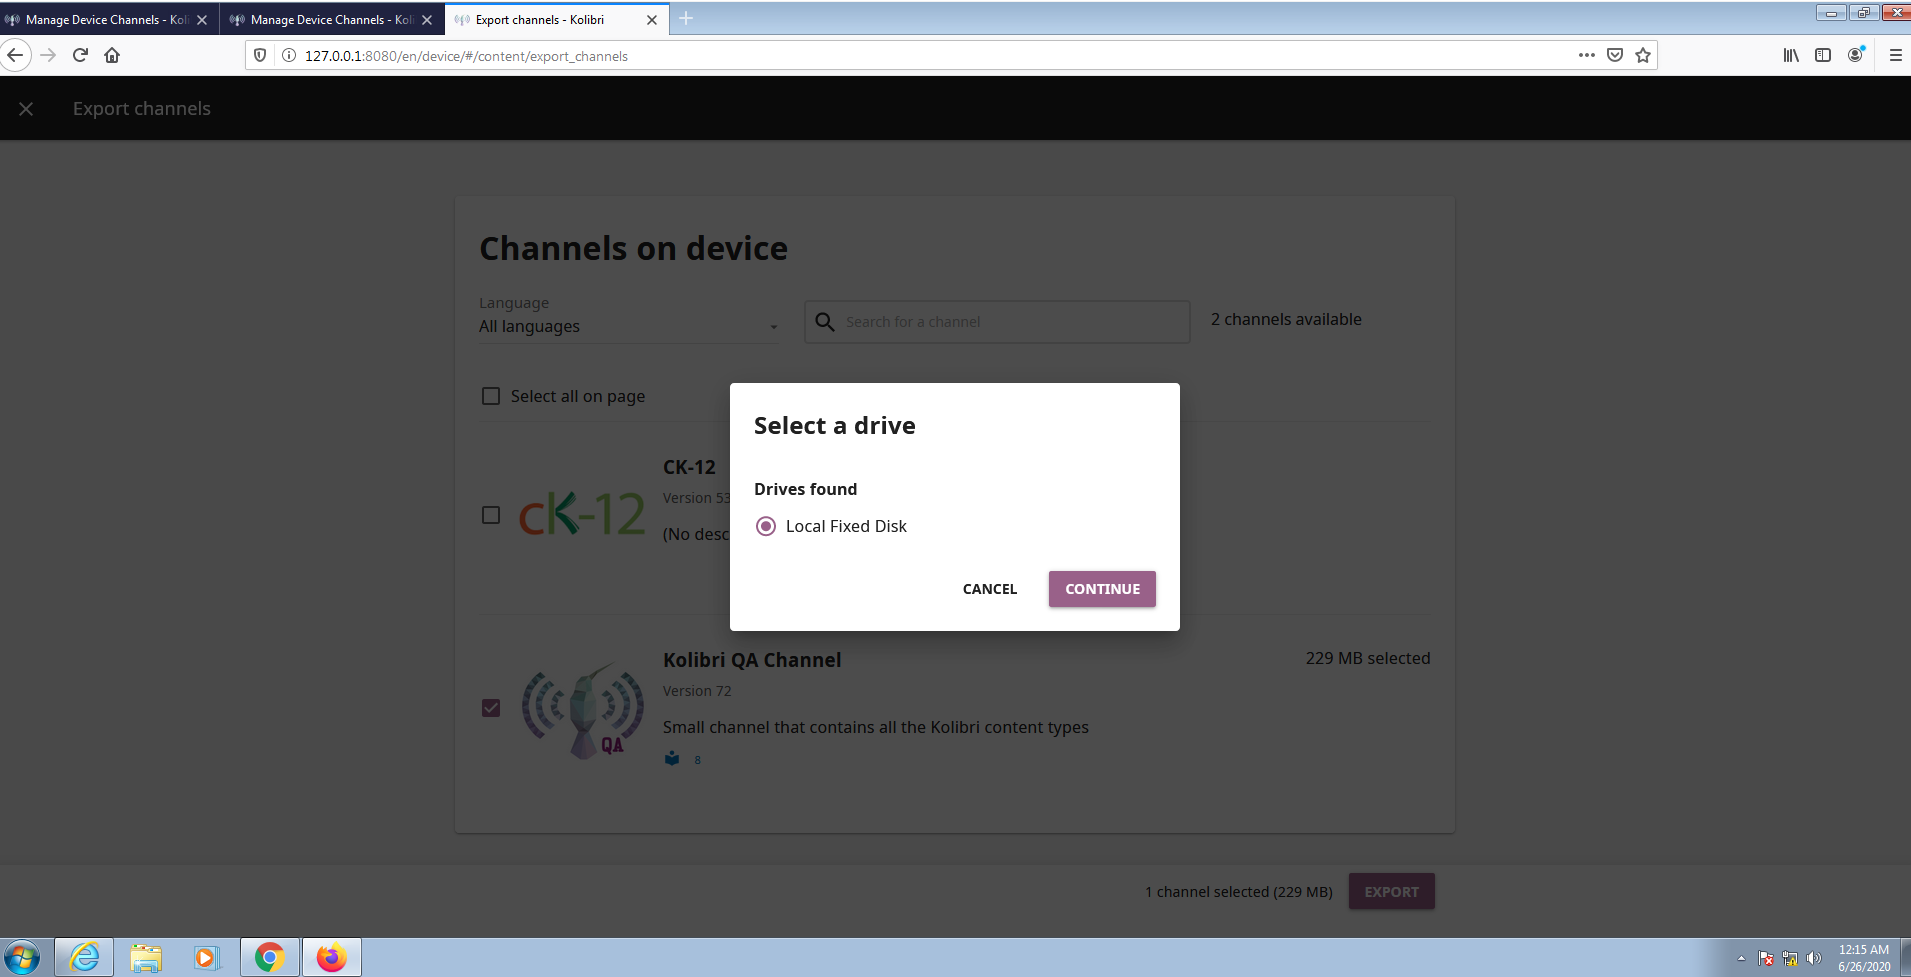1911x977 pixels.
Task: Click the Kolibri QA Channel title
Action: click(x=752, y=660)
